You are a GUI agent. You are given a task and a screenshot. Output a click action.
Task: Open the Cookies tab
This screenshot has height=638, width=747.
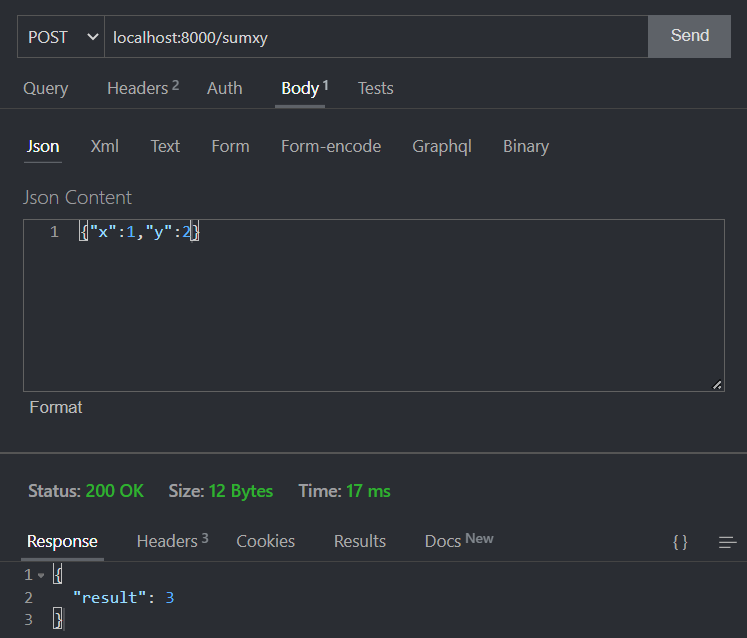[265, 541]
